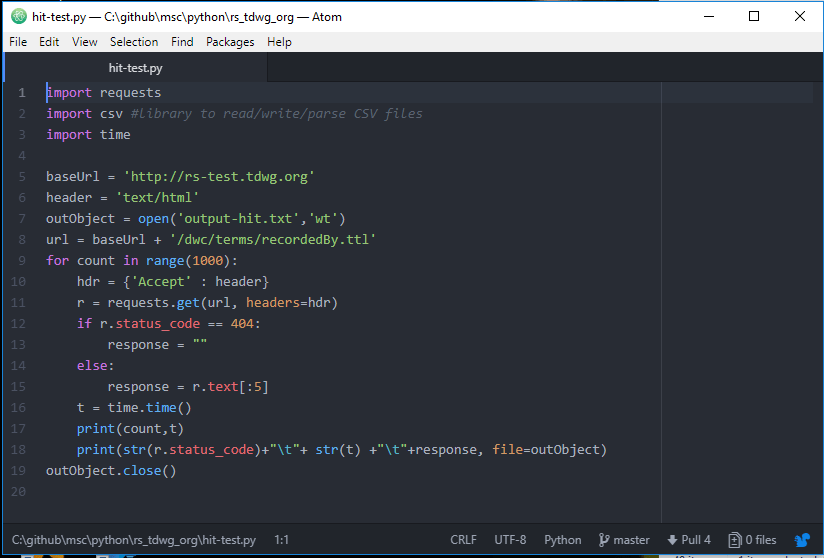This screenshot has width=824, height=558.
Task: Click 'file' keyword argument on line 18
Action: [x=508, y=450]
